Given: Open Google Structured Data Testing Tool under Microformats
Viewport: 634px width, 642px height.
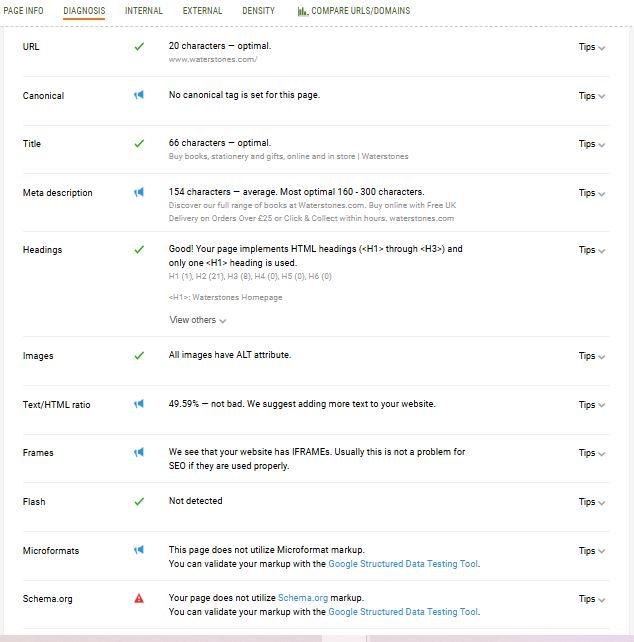Looking at the screenshot, I should point(403,564).
